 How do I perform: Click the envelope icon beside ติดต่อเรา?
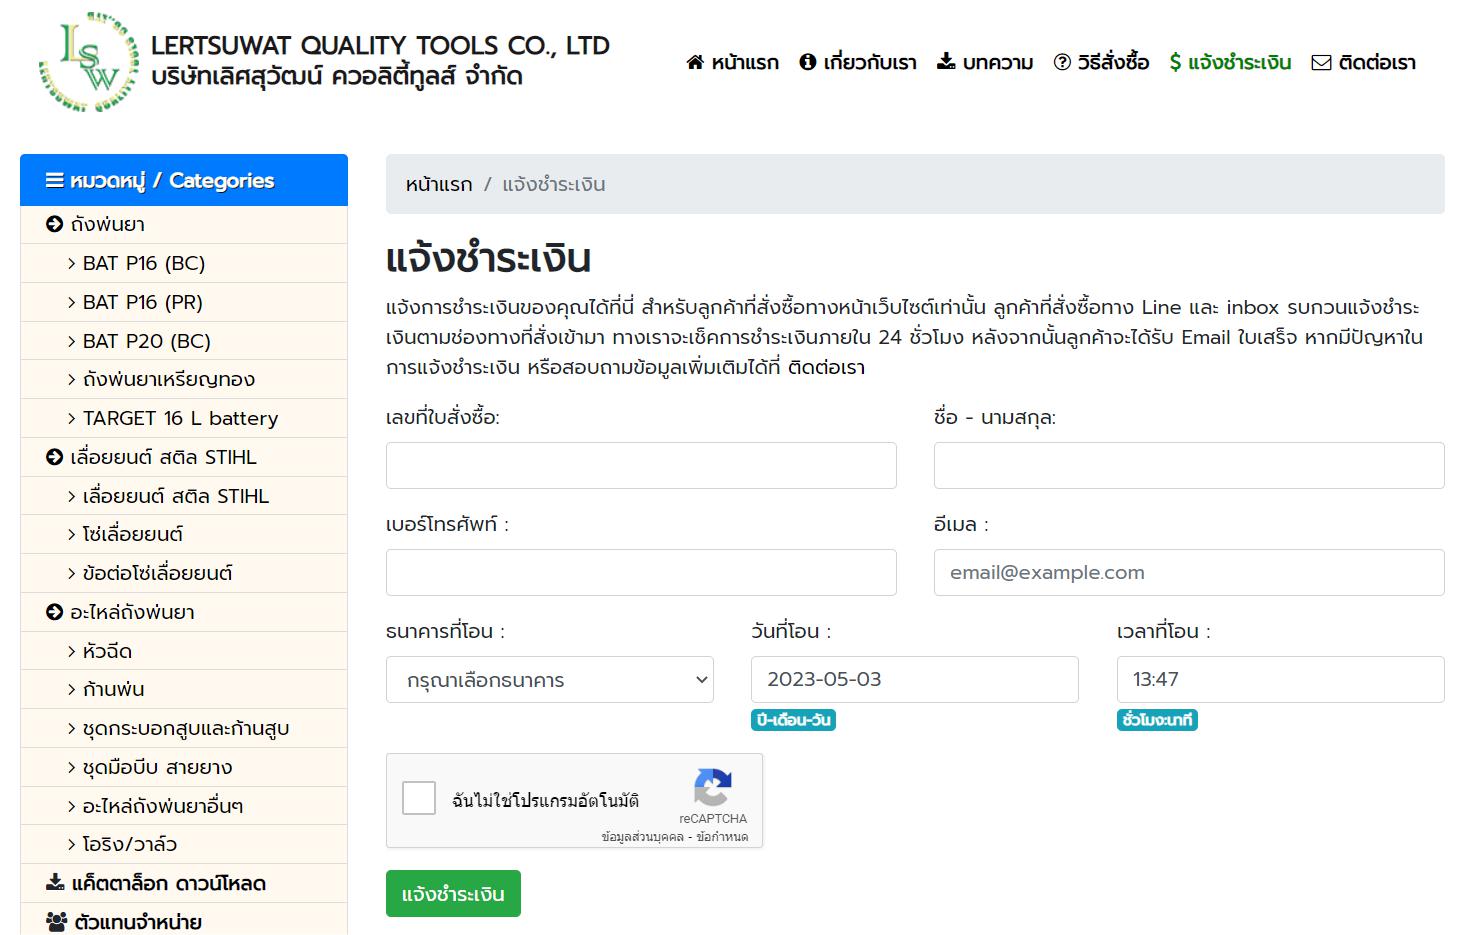1321,63
